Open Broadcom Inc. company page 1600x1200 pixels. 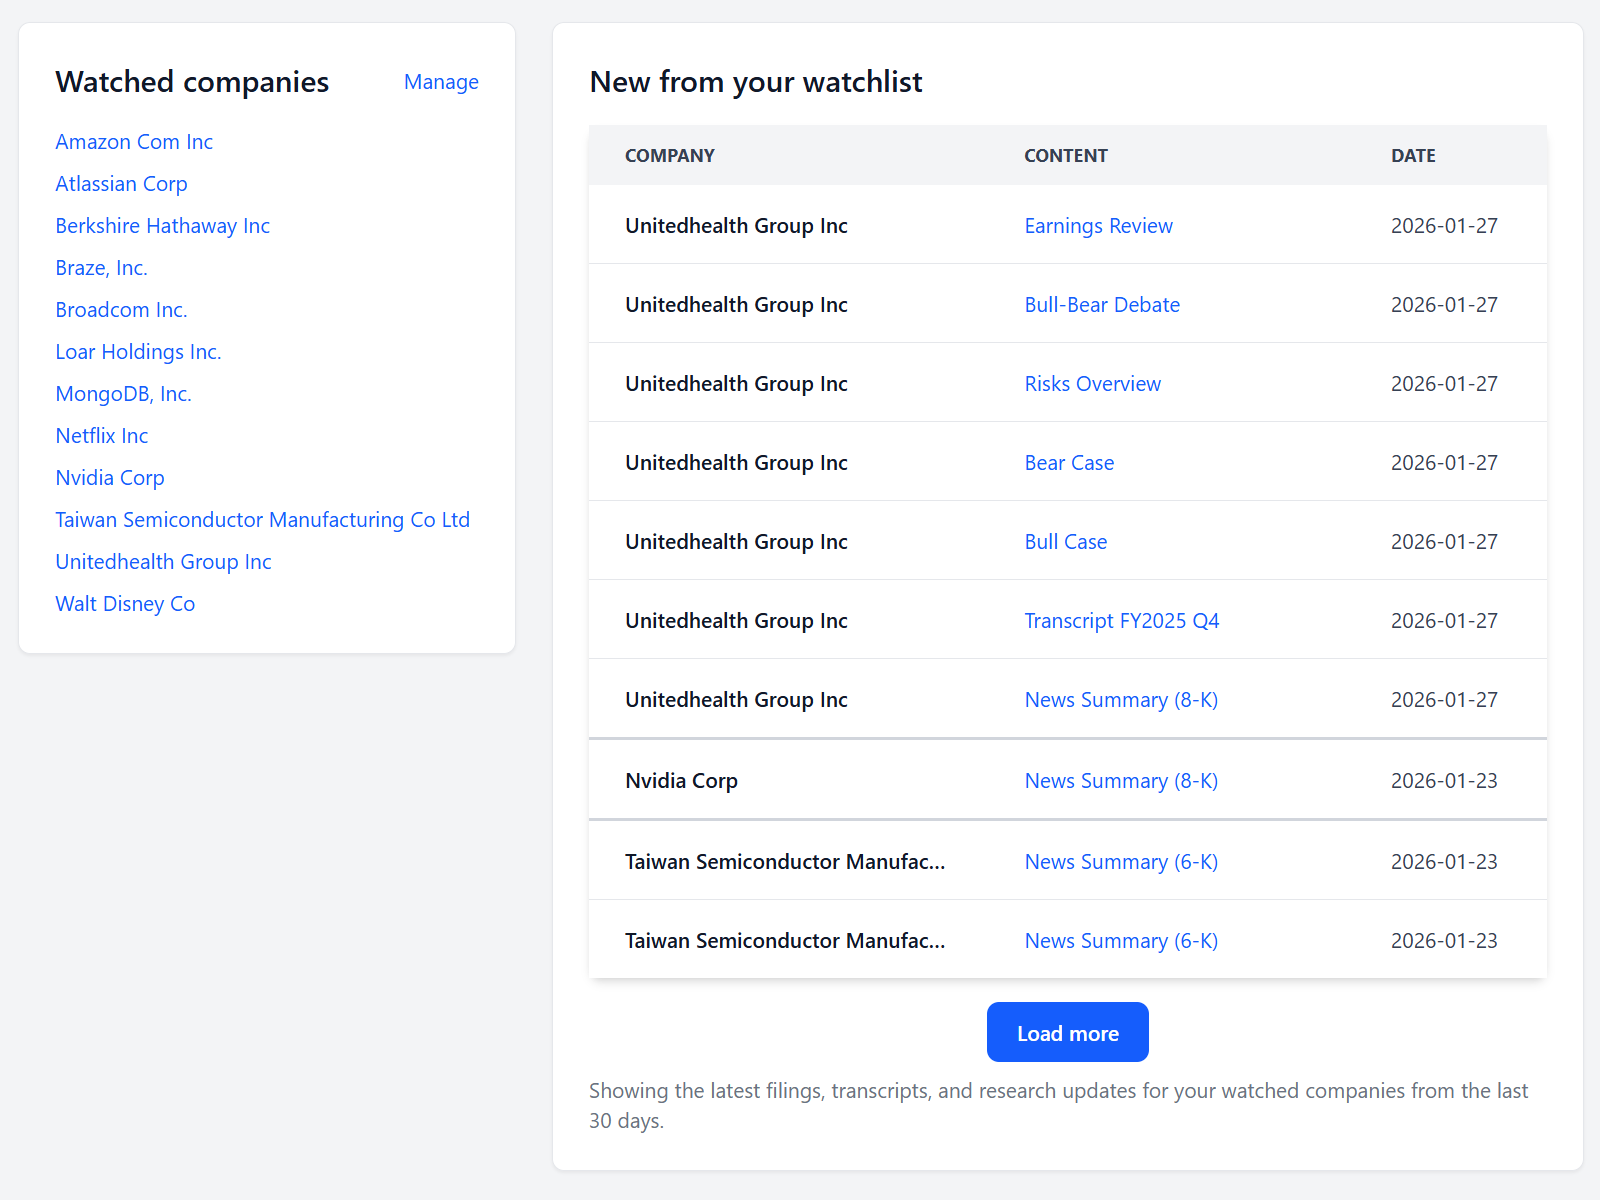click(121, 310)
